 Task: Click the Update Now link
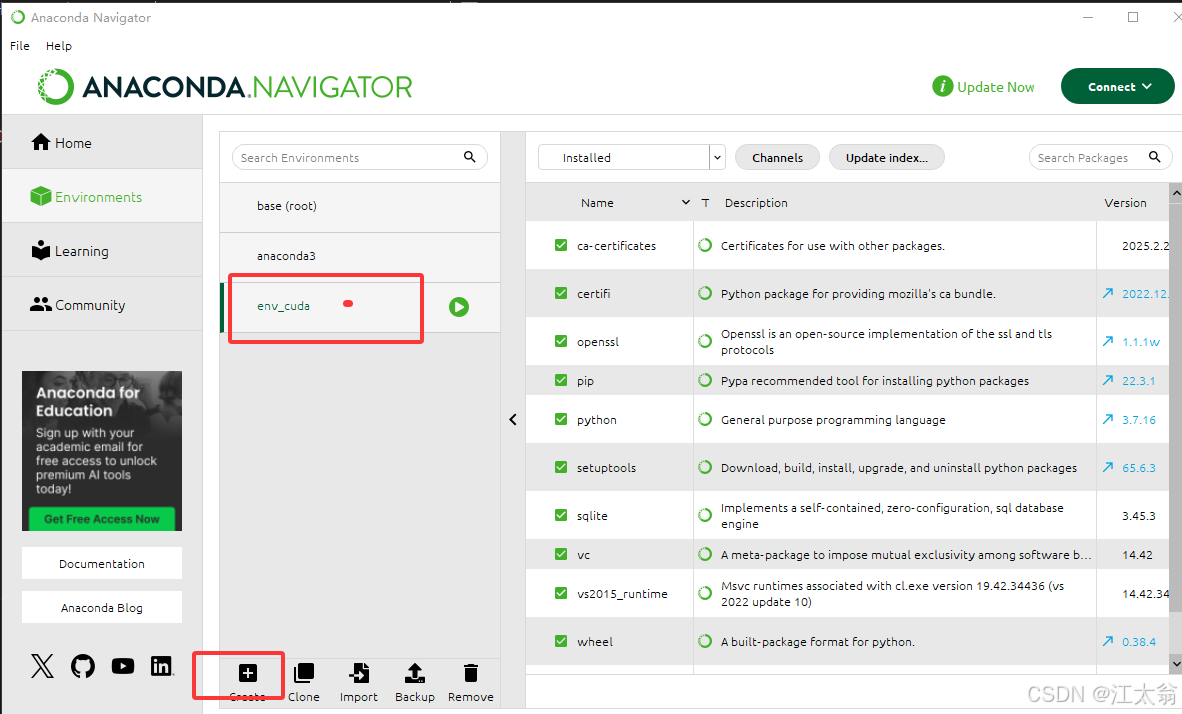pyautogui.click(x=995, y=87)
